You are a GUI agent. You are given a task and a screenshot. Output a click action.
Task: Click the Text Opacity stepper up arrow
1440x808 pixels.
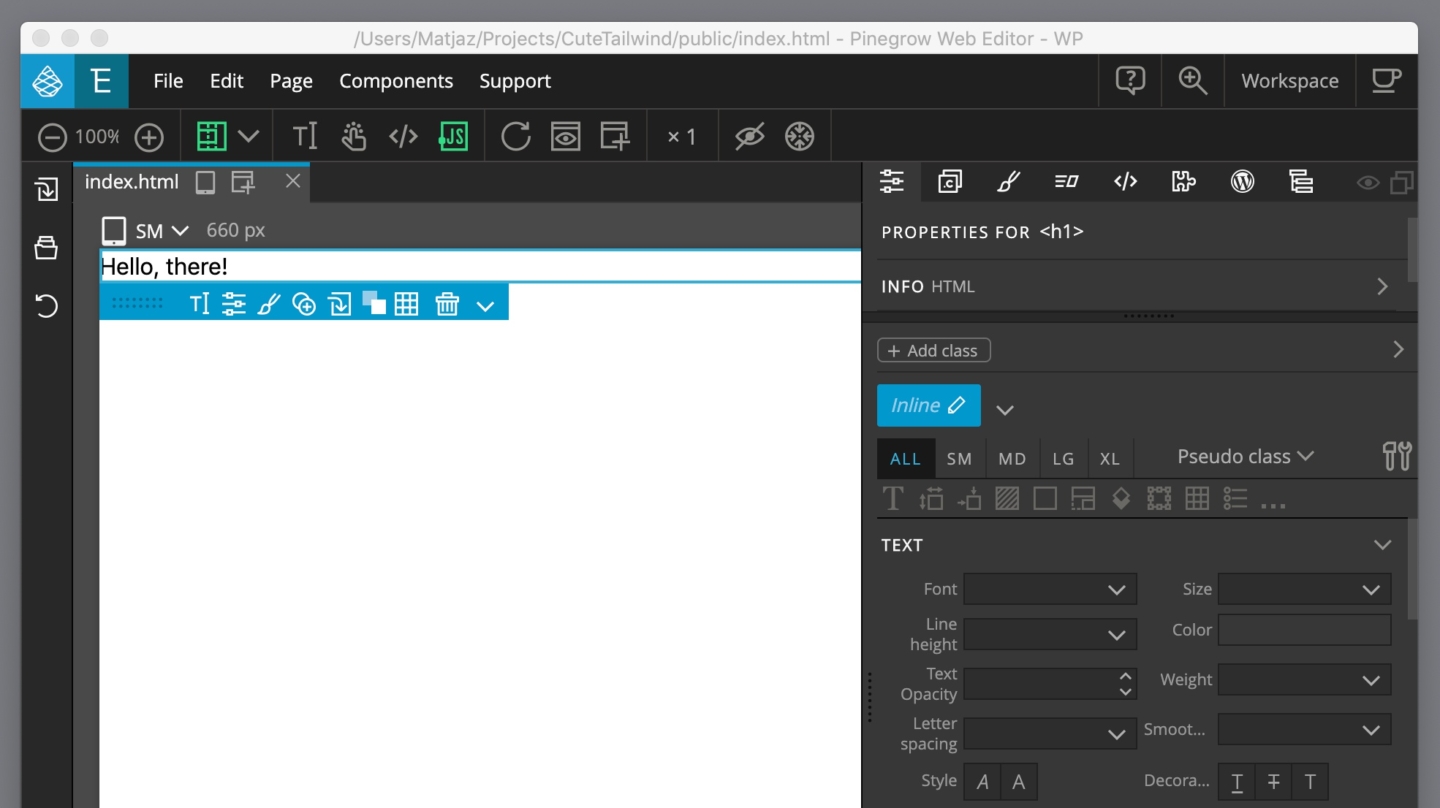tap(1126, 676)
